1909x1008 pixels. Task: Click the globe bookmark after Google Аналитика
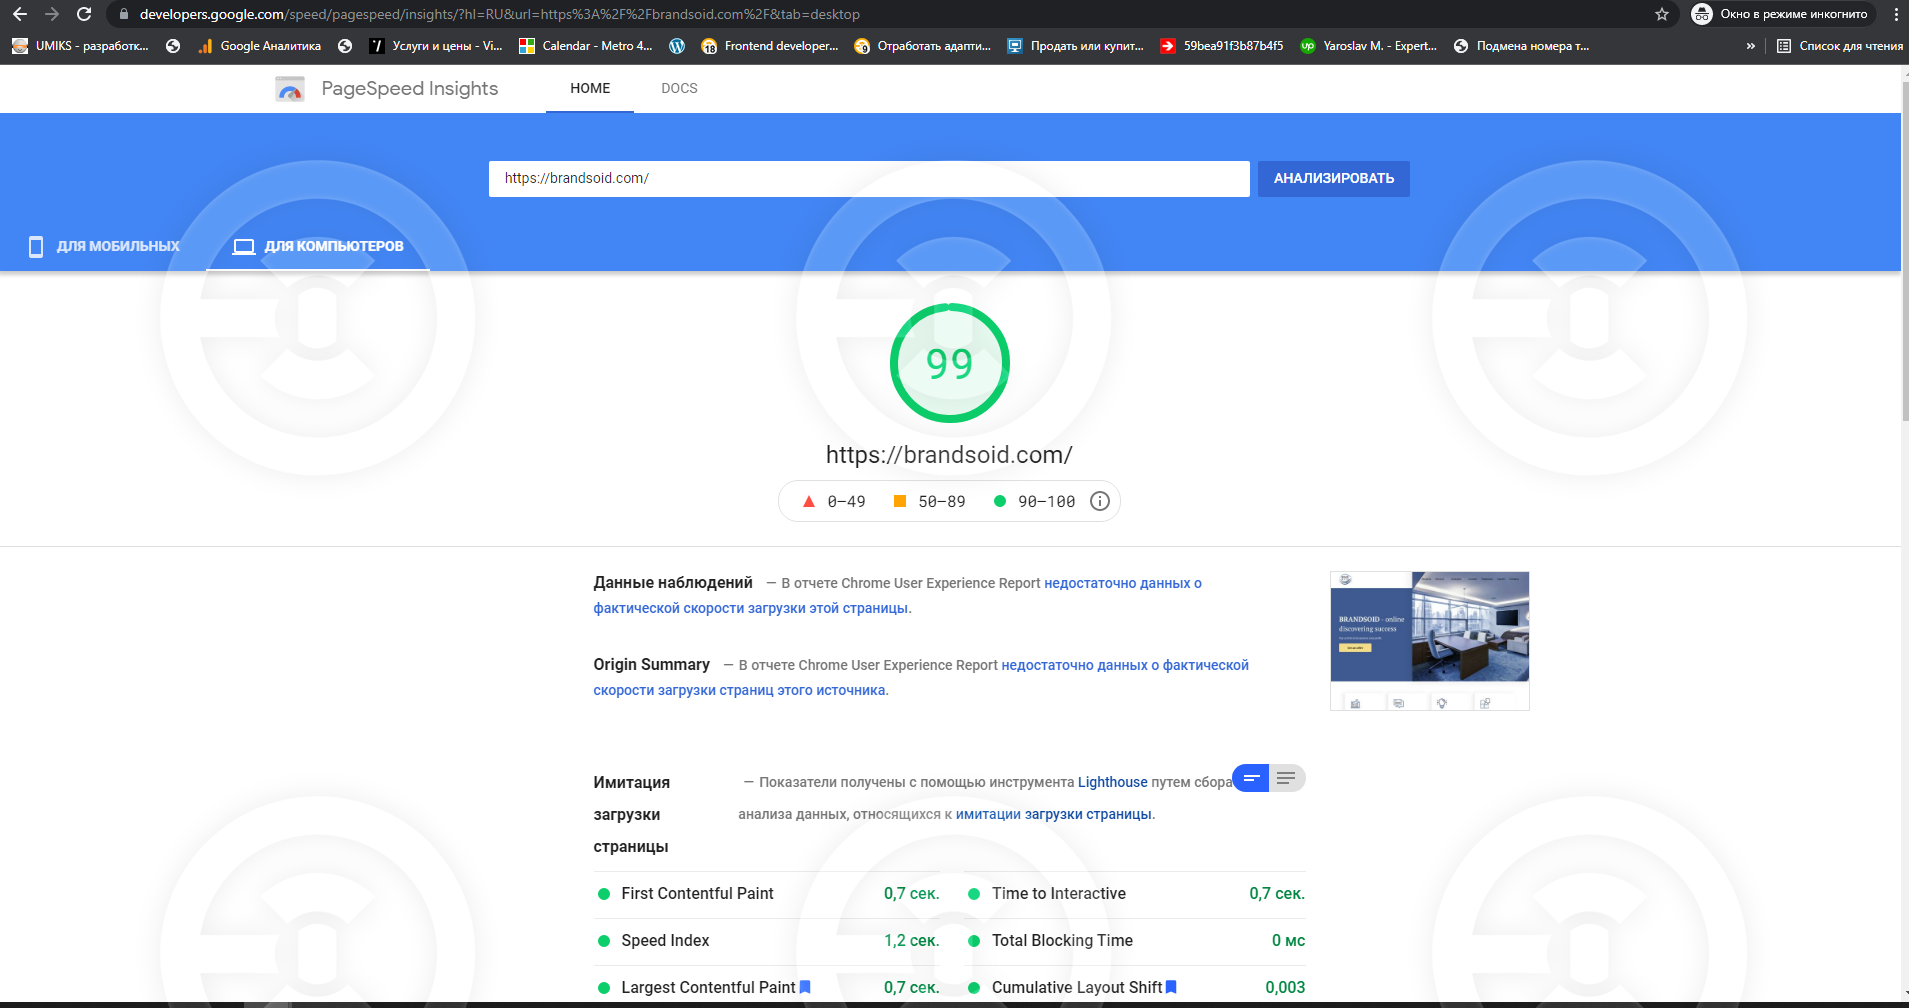[345, 46]
